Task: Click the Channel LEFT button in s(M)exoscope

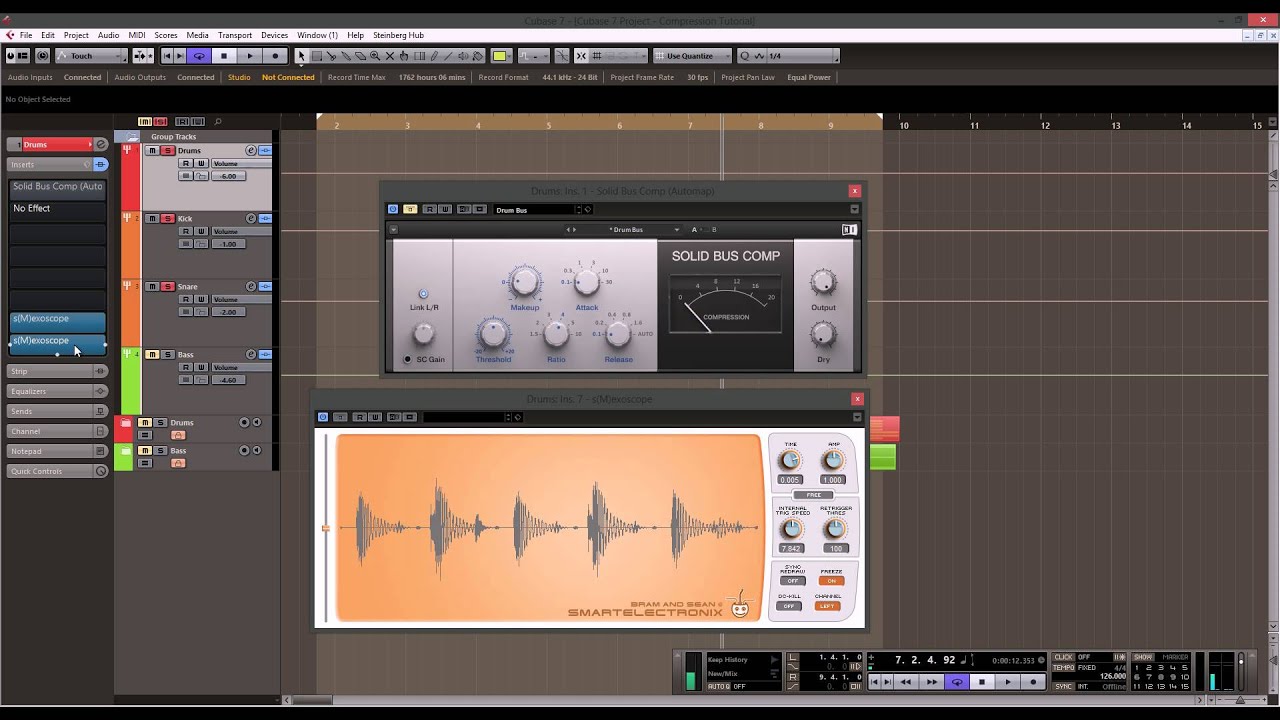Action: pos(827,606)
